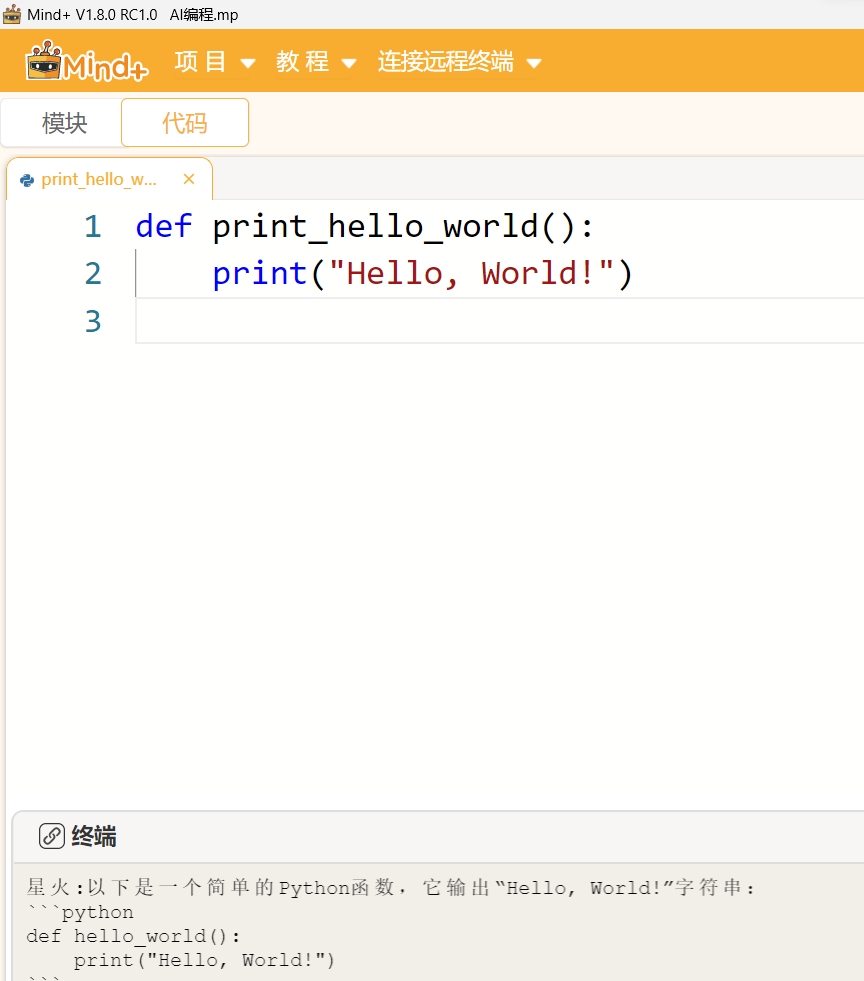Image resolution: width=864 pixels, height=981 pixels.
Task: Expand the 连接远程终端 dropdown arrow
Action: 534,63
